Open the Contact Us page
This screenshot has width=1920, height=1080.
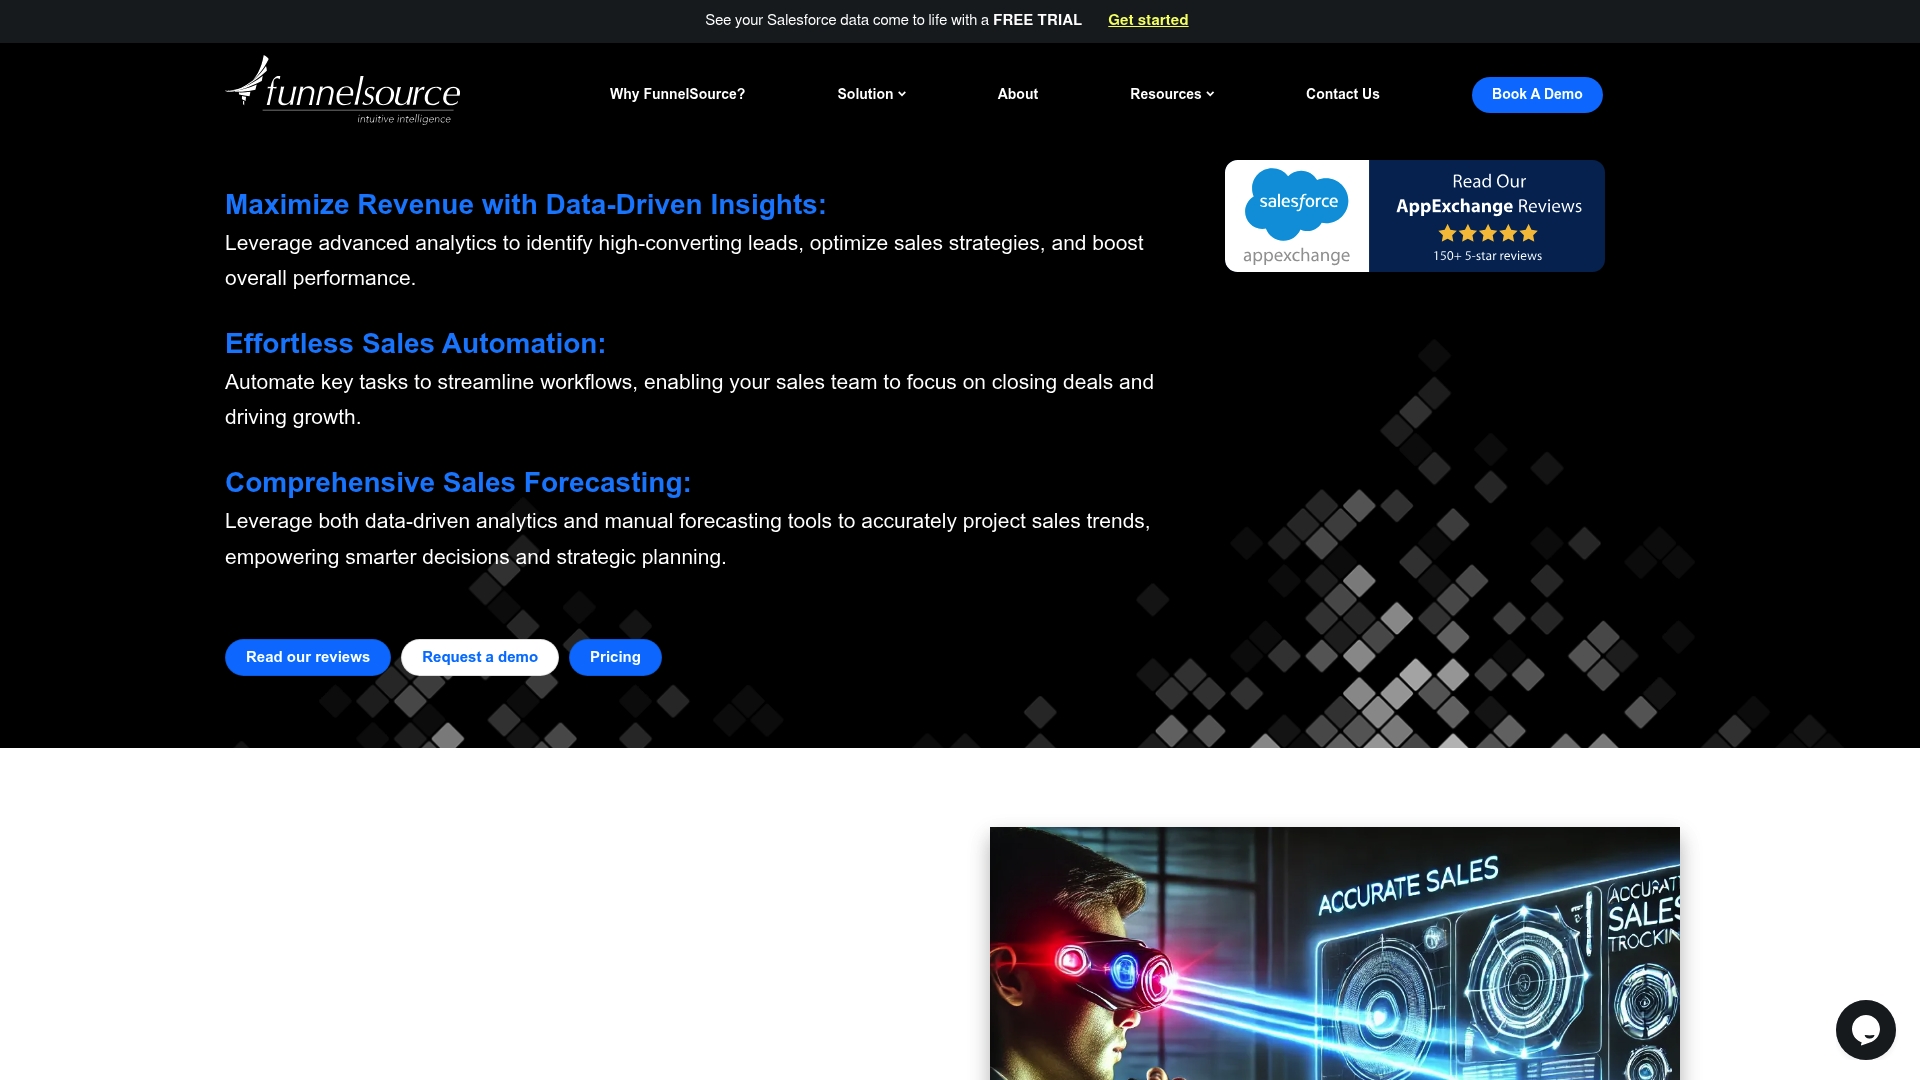[x=1342, y=94]
